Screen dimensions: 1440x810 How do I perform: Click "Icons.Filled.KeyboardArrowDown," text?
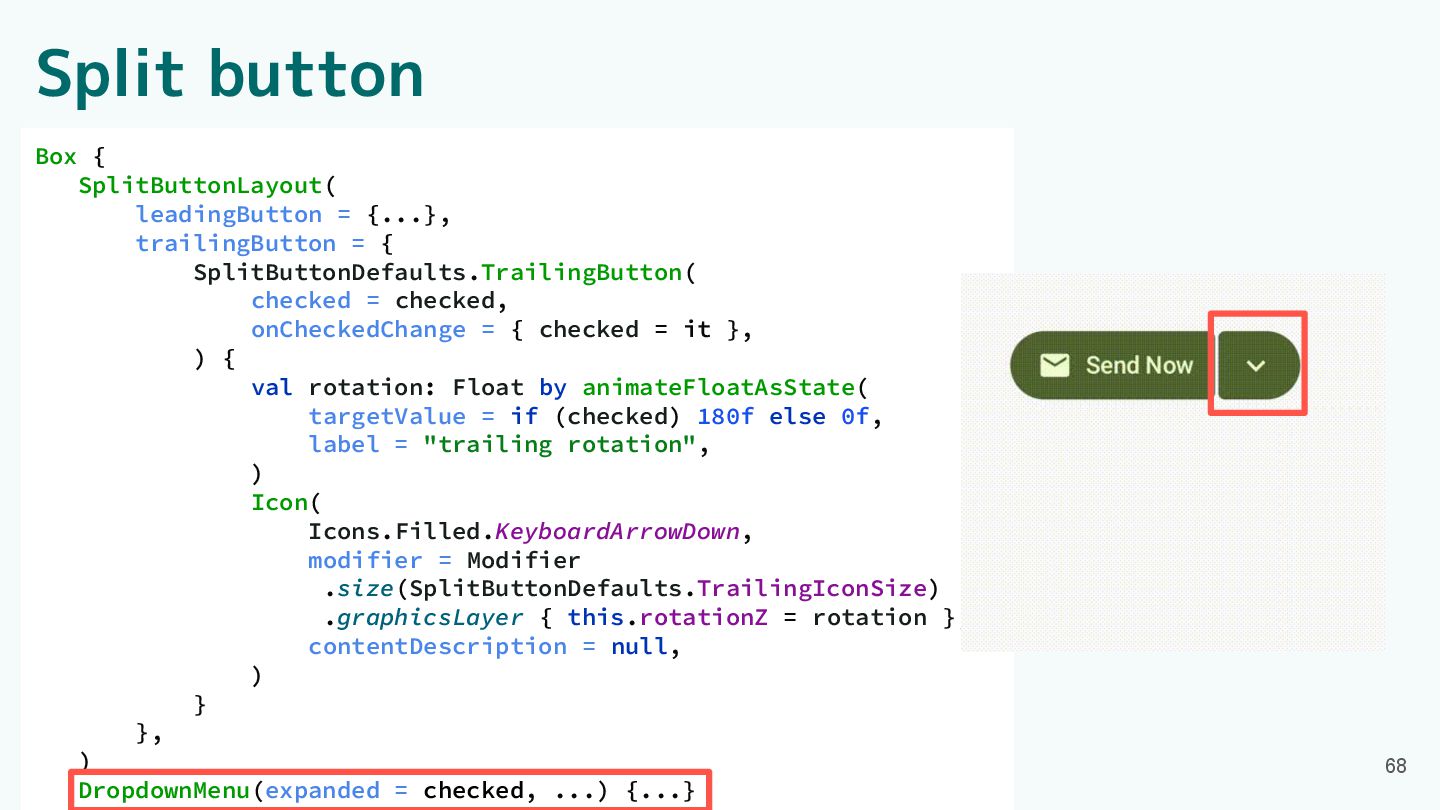point(531,531)
